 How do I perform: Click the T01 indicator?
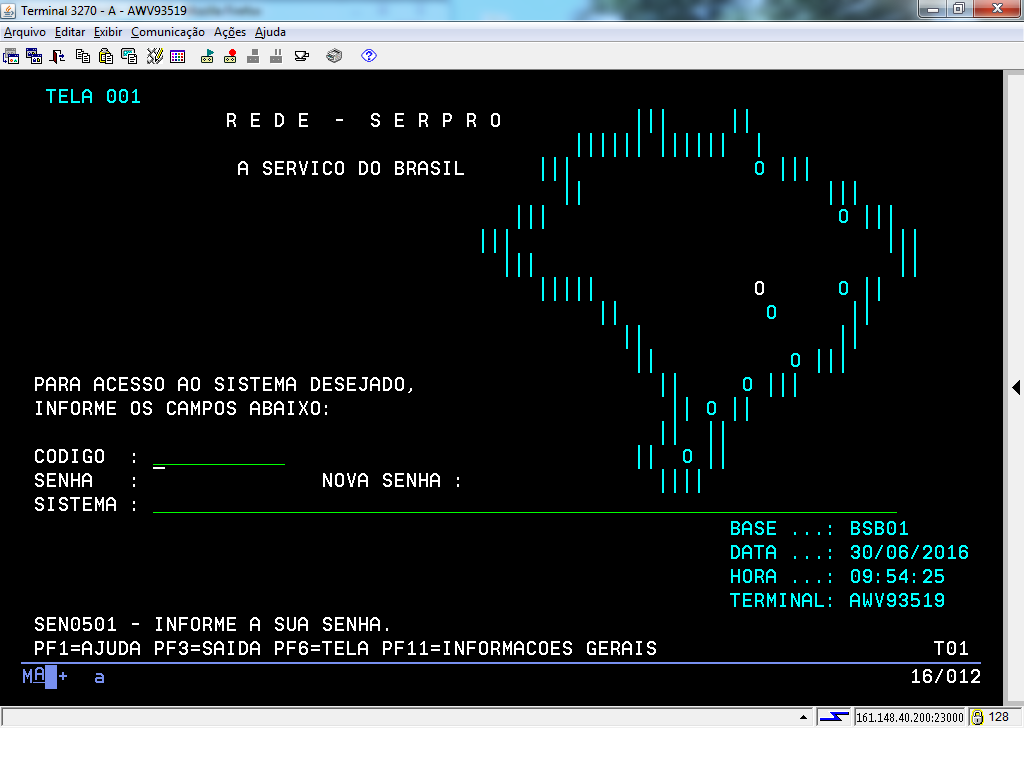pyautogui.click(x=951, y=648)
